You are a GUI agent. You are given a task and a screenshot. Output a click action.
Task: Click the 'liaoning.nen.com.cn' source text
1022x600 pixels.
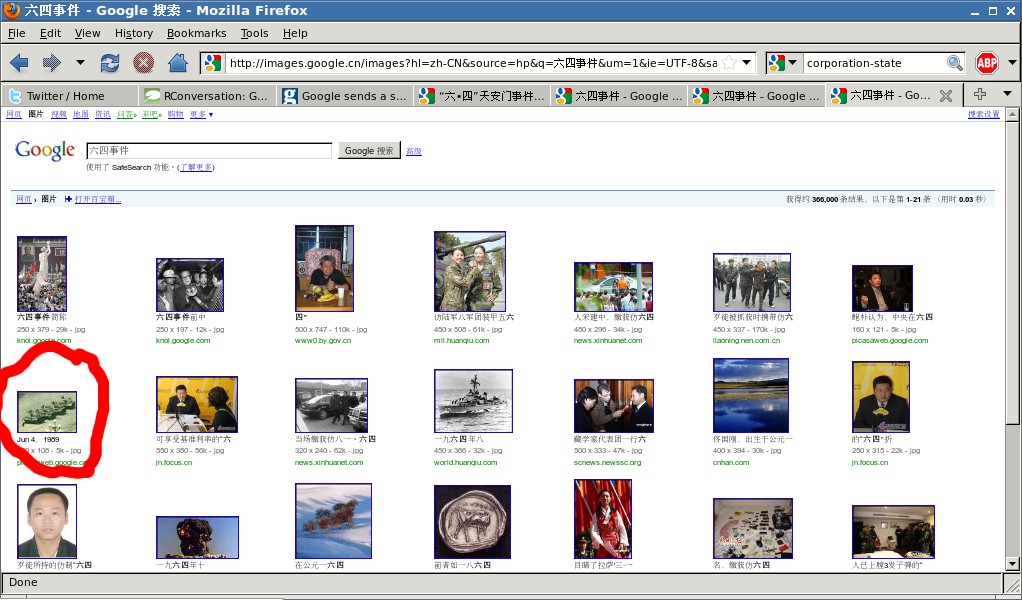click(746, 341)
